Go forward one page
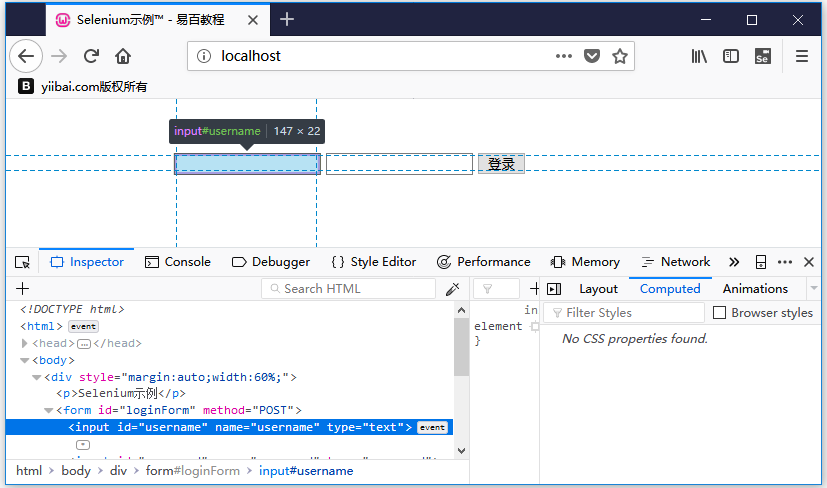 (x=59, y=56)
